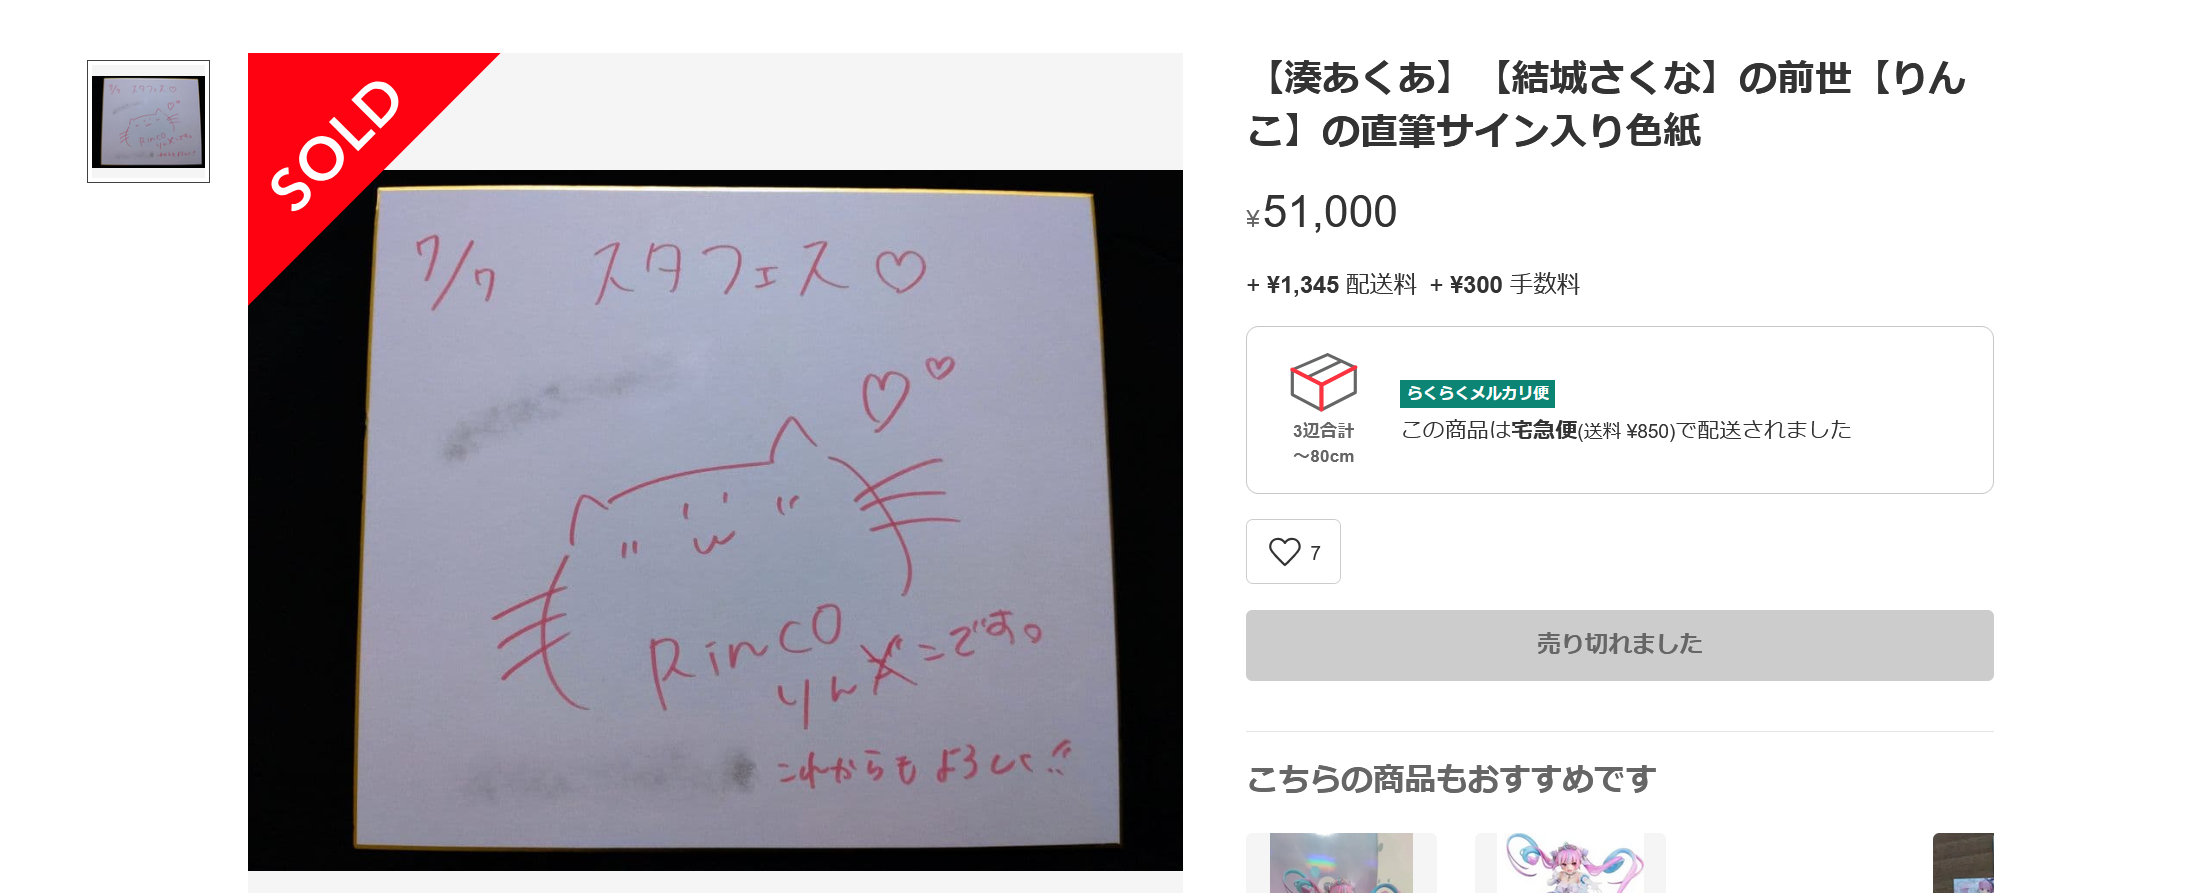Open first recommended item thumbnail
2192x893 pixels.
[x=1341, y=863]
